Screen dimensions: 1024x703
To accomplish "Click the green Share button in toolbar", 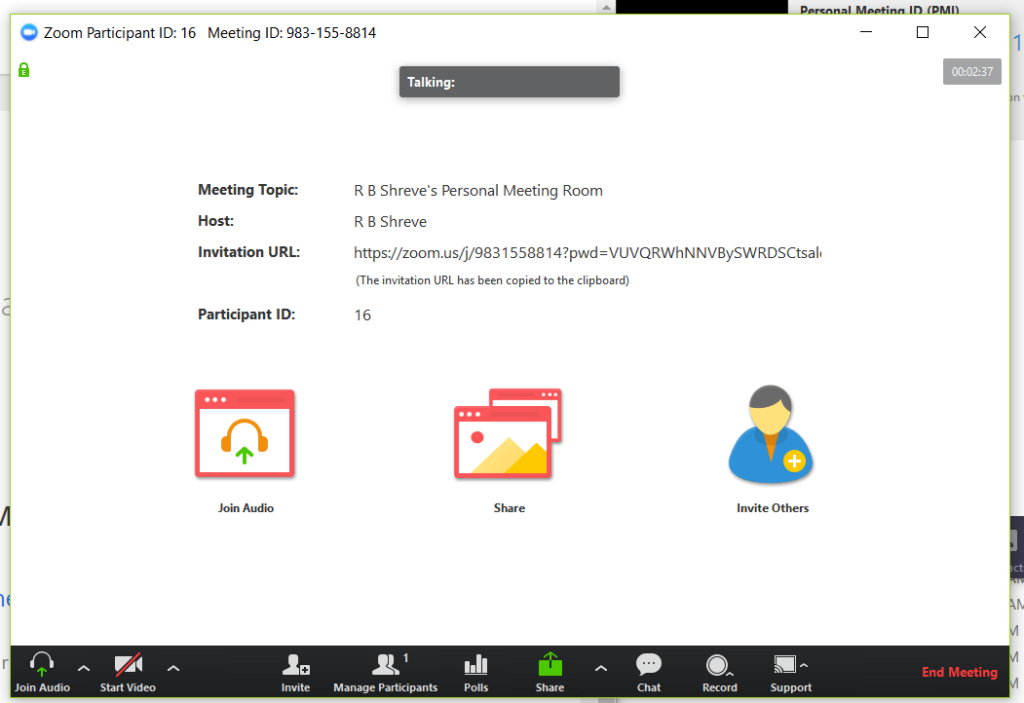I will click(x=550, y=672).
